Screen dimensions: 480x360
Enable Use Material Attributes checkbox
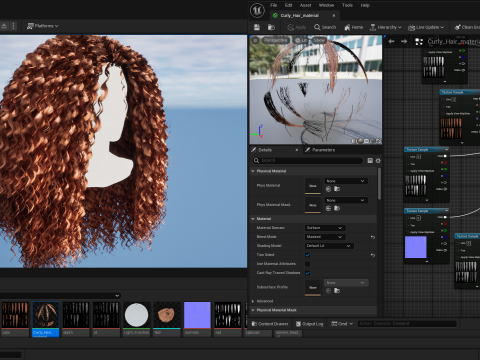[x=308, y=264]
